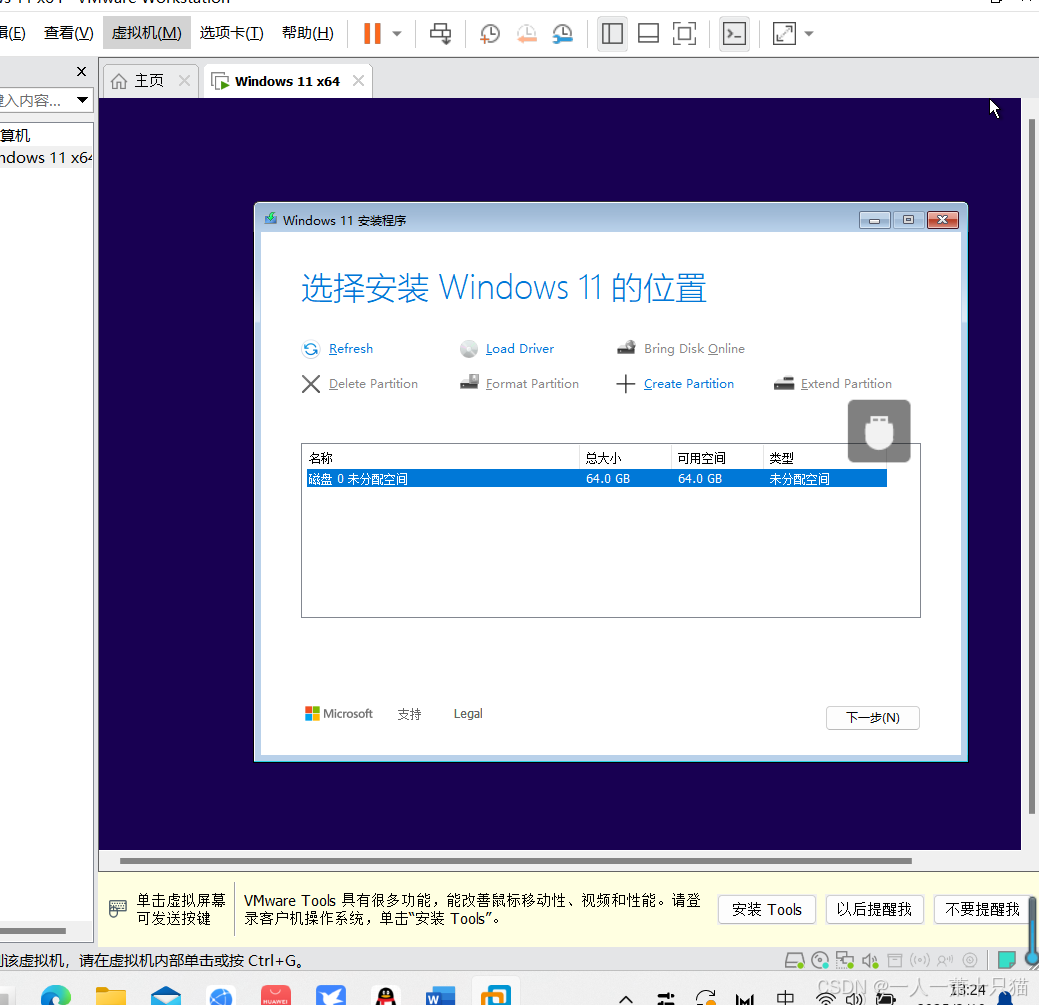Image resolution: width=1039 pixels, height=1005 pixels.
Task: Close the Windows 11 x64 tab
Action: tap(358, 81)
